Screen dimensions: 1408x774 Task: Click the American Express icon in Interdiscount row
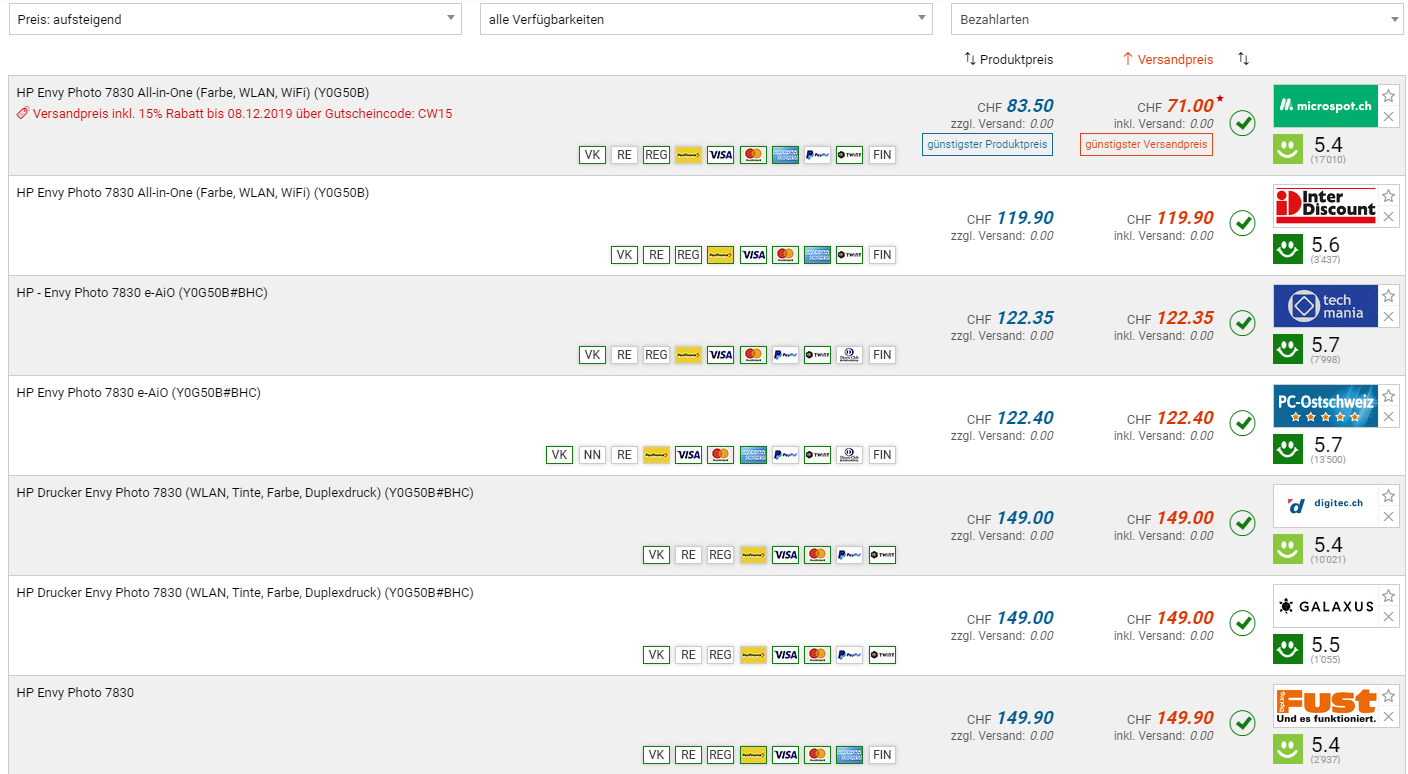(x=817, y=255)
